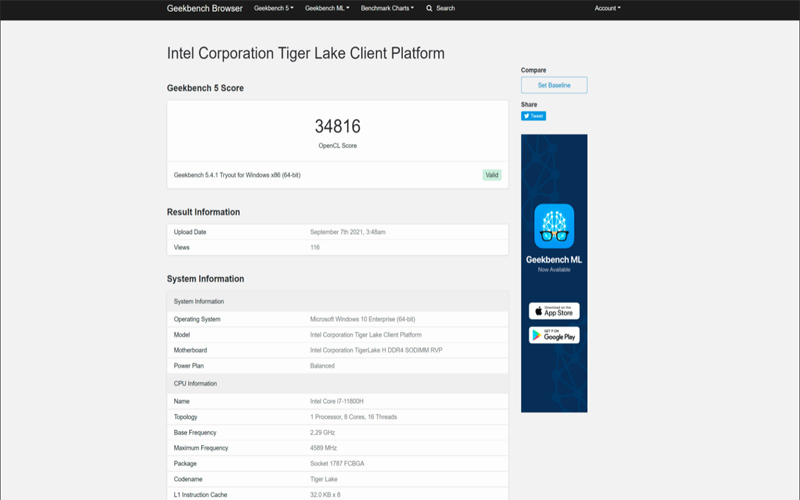The width and height of the screenshot is (800, 500).
Task: Select the Maximum Frequency value 4589 MHz
Action: coord(323,448)
